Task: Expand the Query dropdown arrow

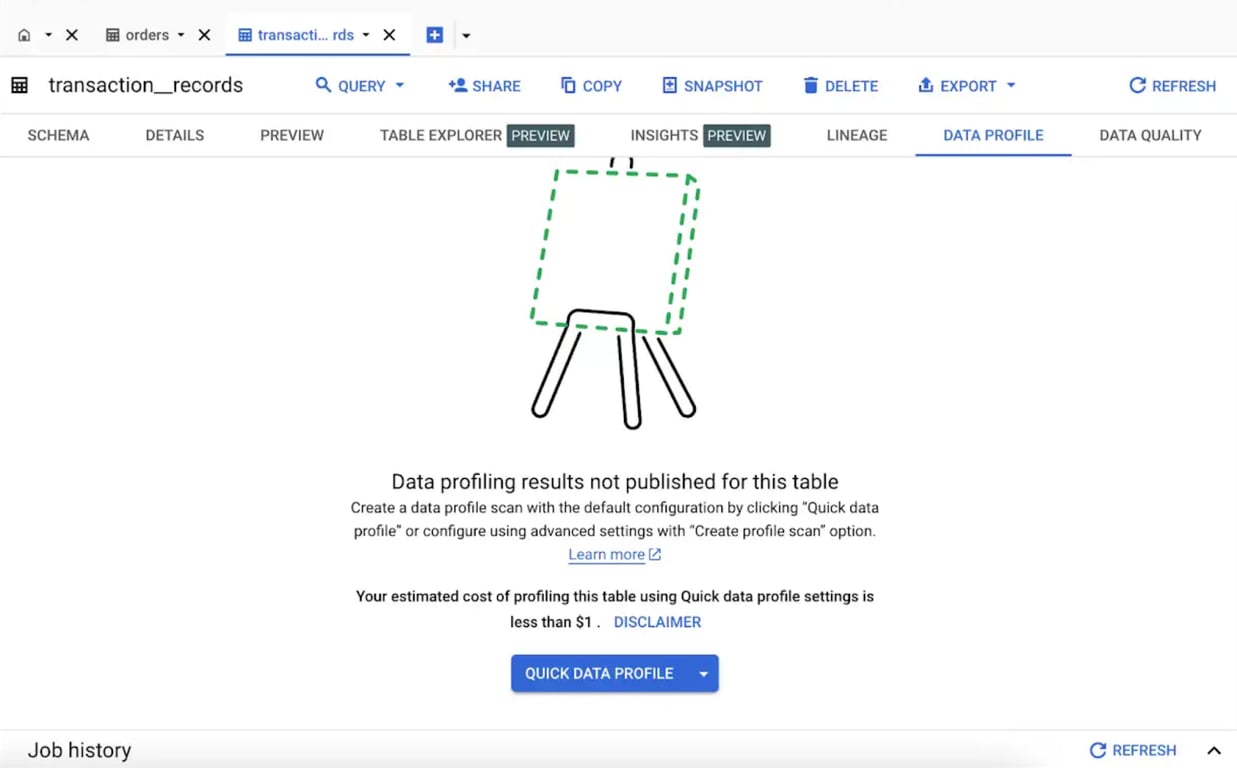Action: (x=400, y=85)
